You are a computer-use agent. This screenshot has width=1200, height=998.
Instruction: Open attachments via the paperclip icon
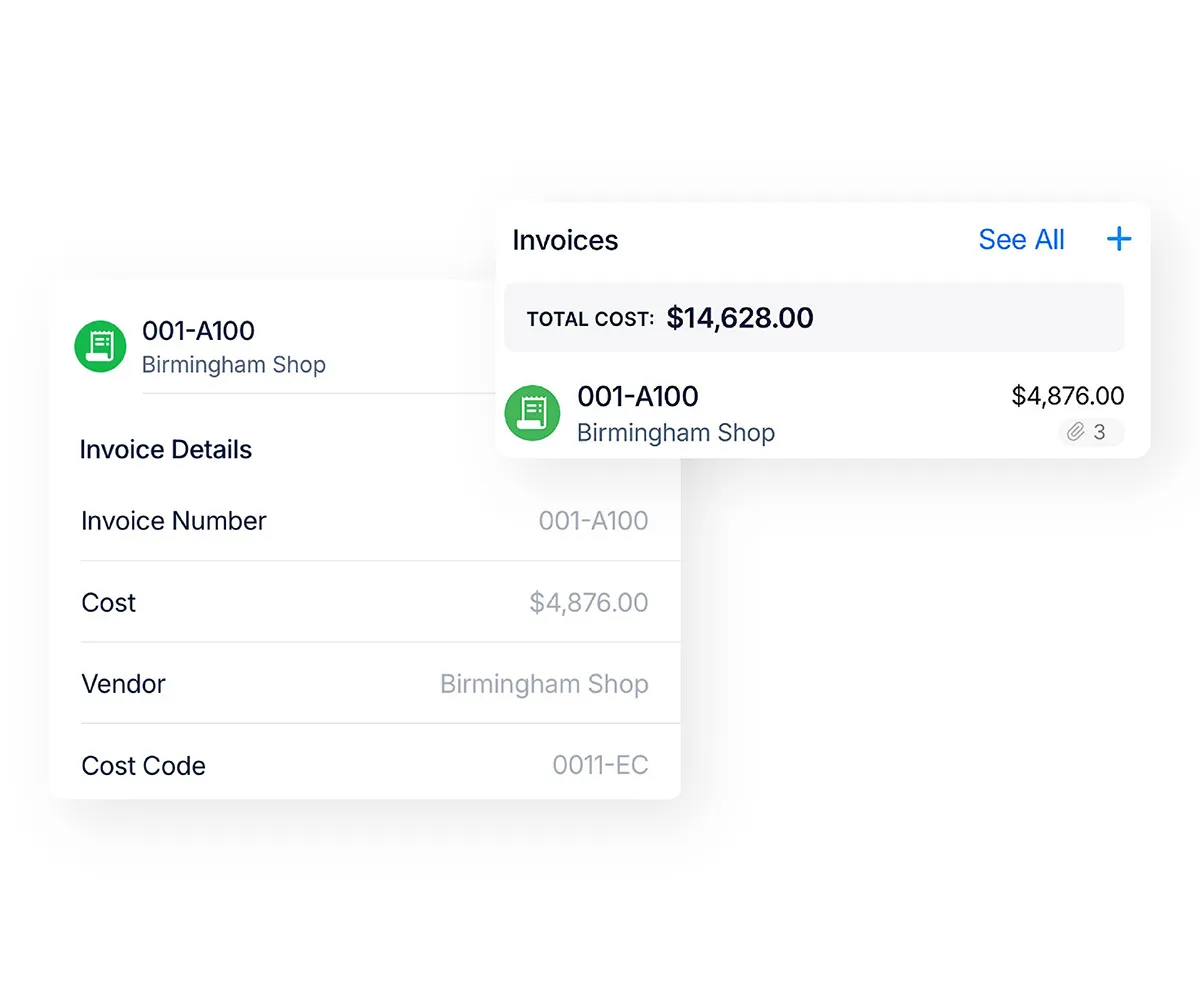(x=1077, y=432)
